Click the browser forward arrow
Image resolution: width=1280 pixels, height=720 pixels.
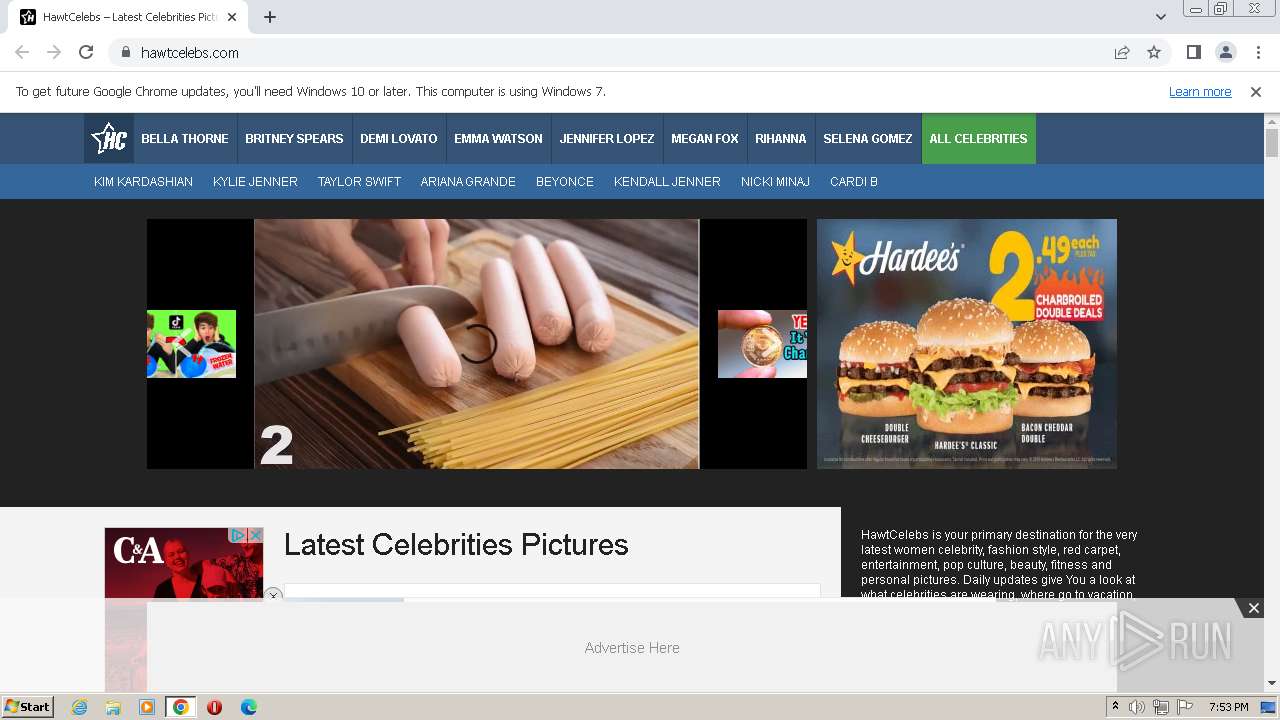pos(54,52)
